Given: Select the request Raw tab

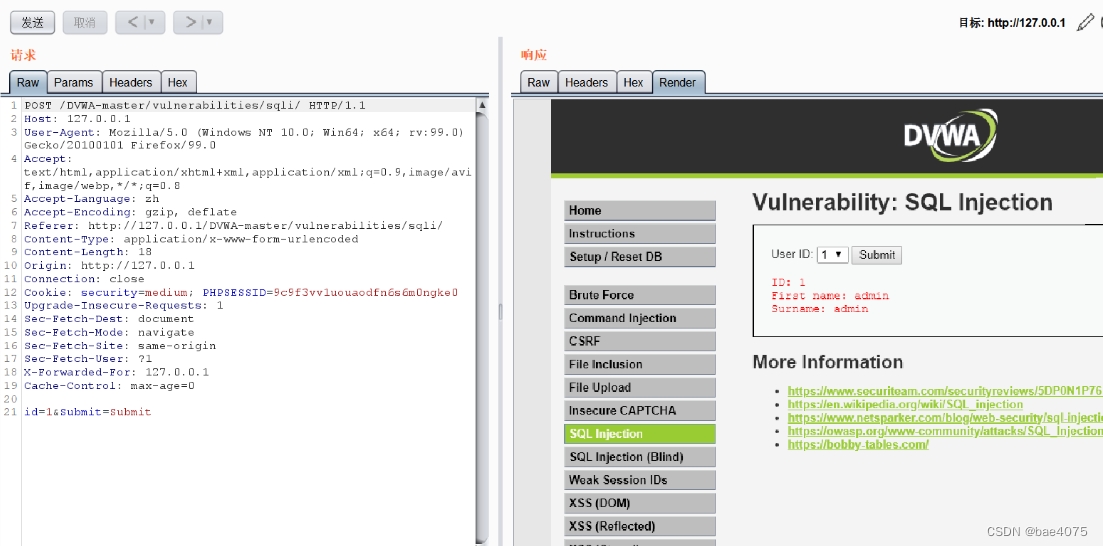Looking at the screenshot, I should [28, 82].
